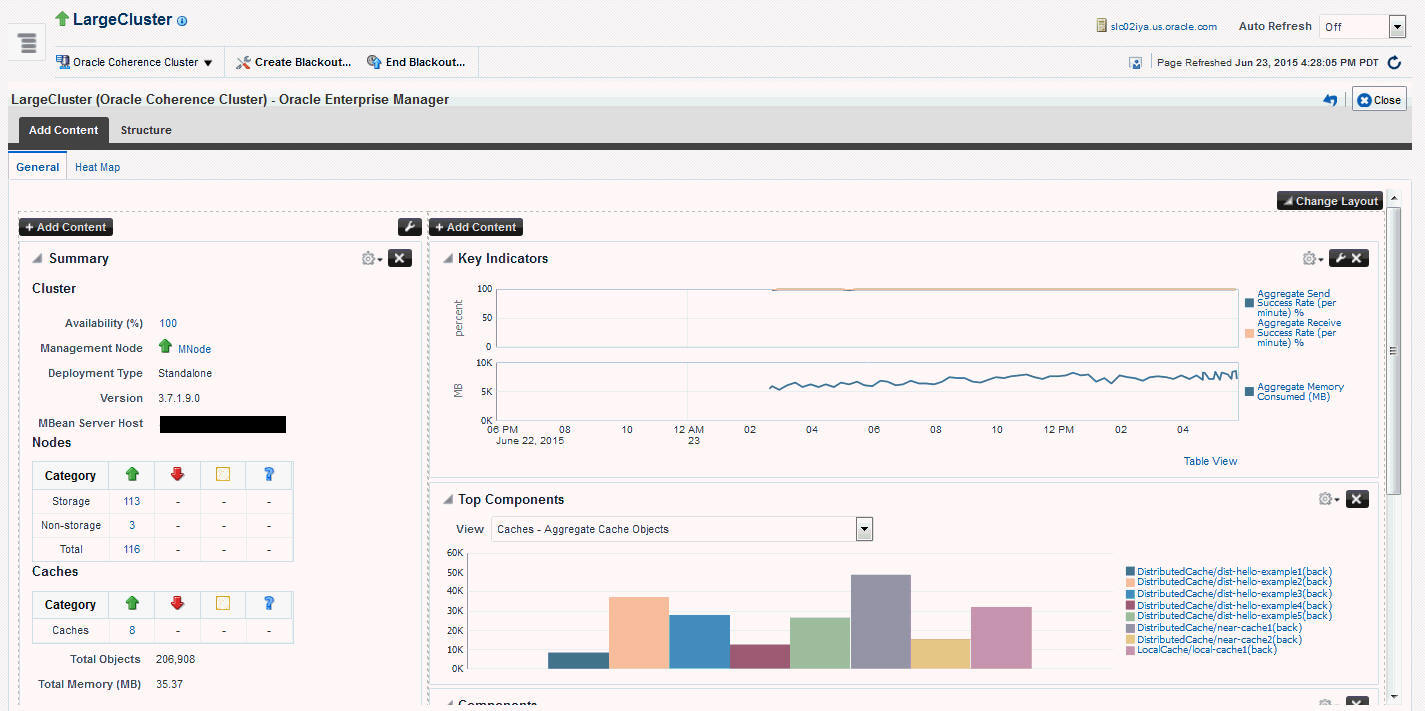Click the Table View link under the chart

pos(1212,461)
